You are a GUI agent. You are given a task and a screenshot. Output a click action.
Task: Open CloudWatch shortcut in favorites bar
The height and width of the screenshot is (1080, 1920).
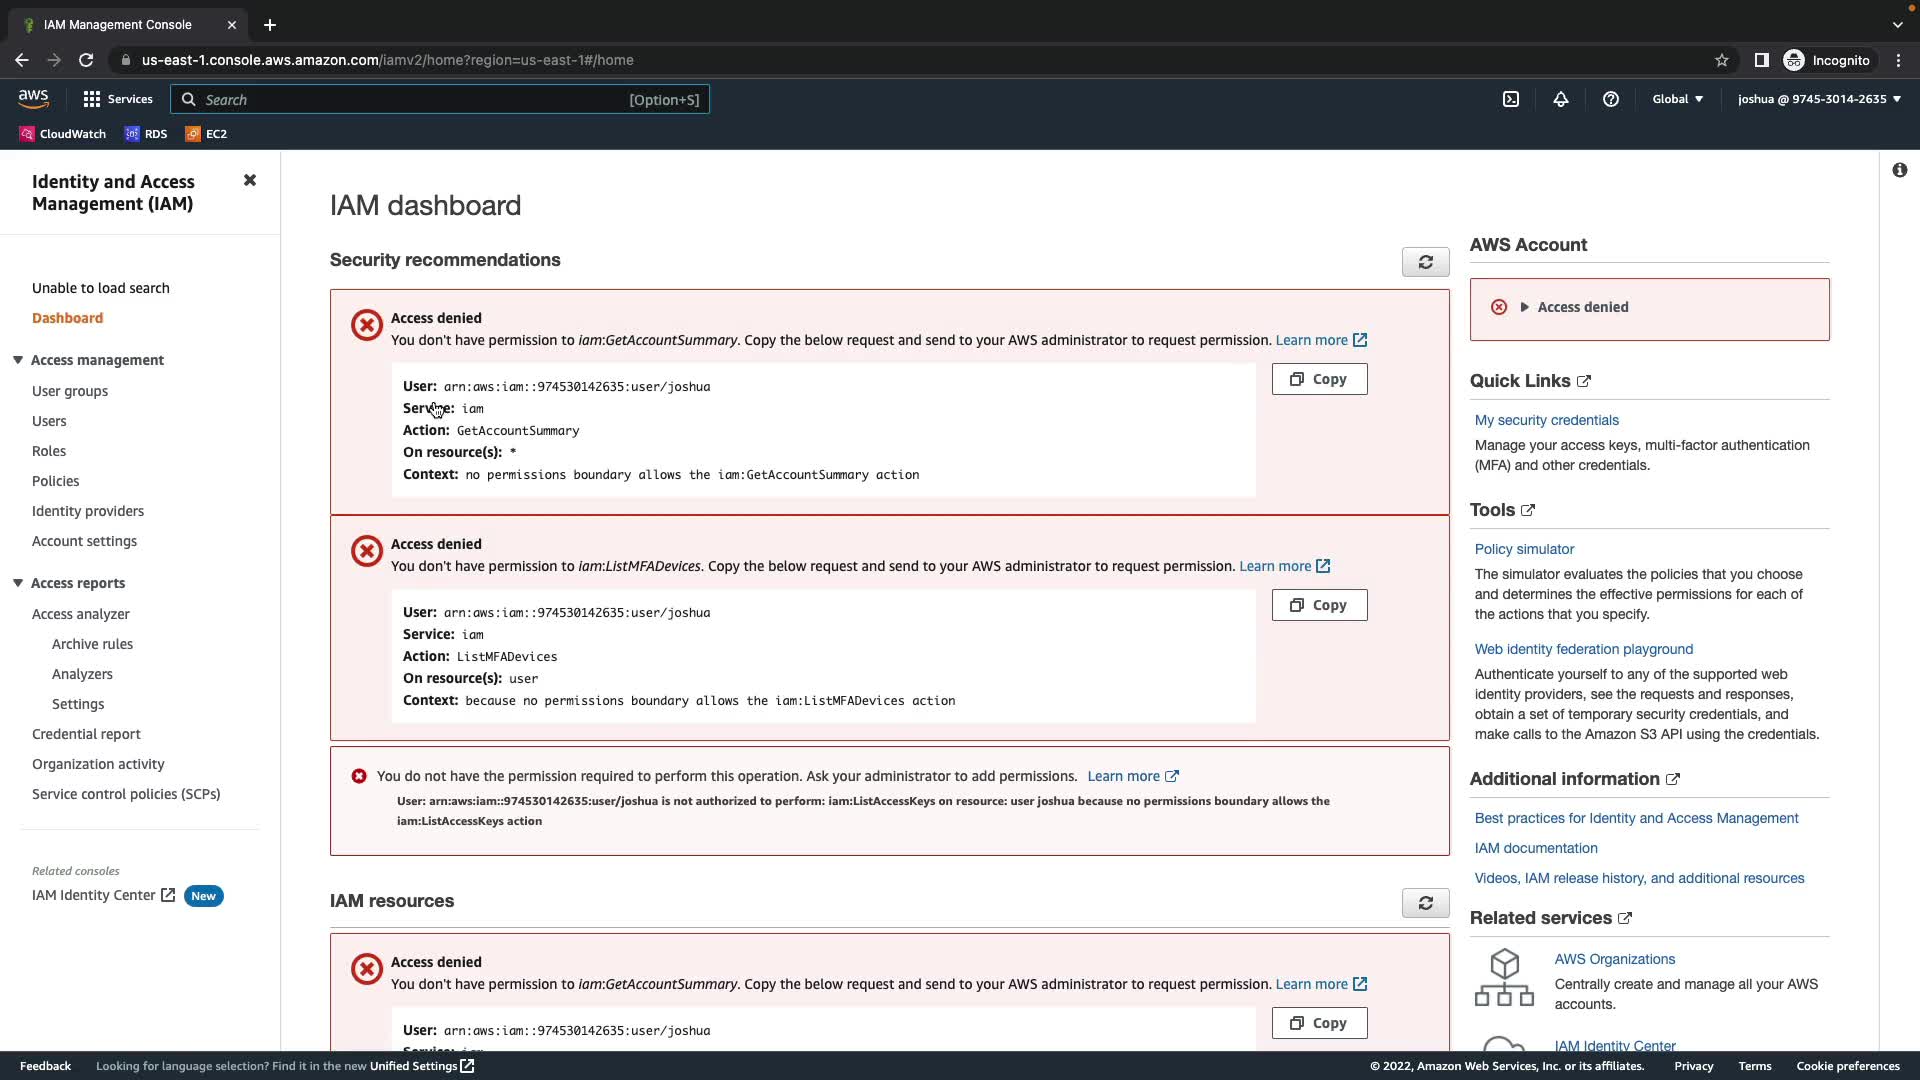(x=63, y=134)
